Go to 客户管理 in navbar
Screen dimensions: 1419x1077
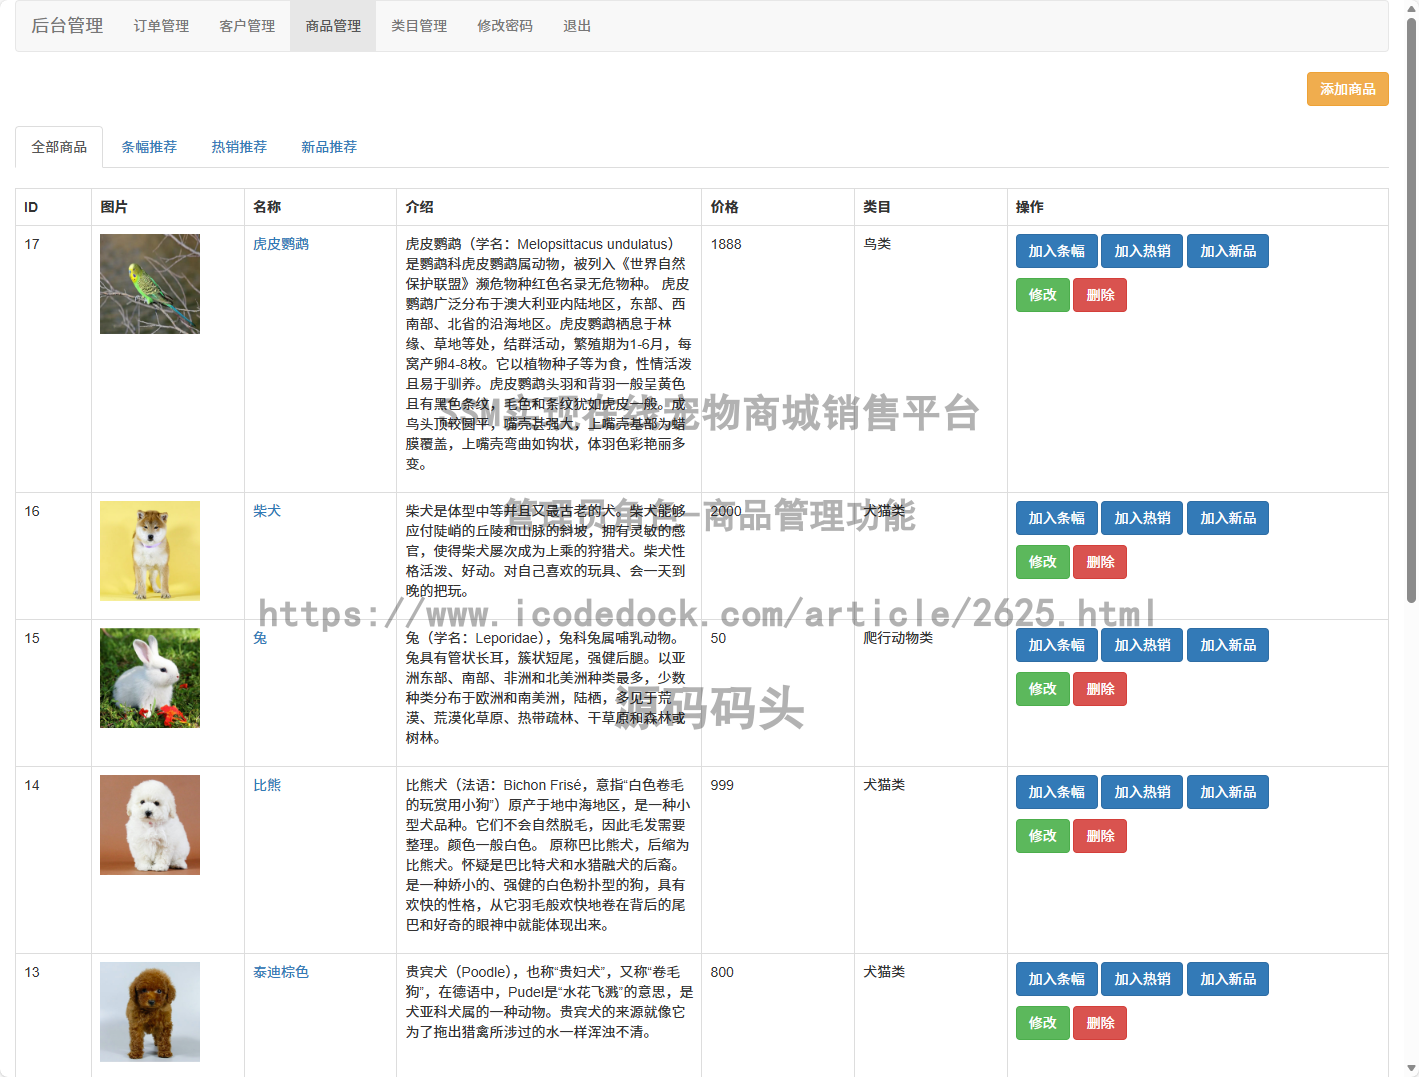click(x=247, y=26)
